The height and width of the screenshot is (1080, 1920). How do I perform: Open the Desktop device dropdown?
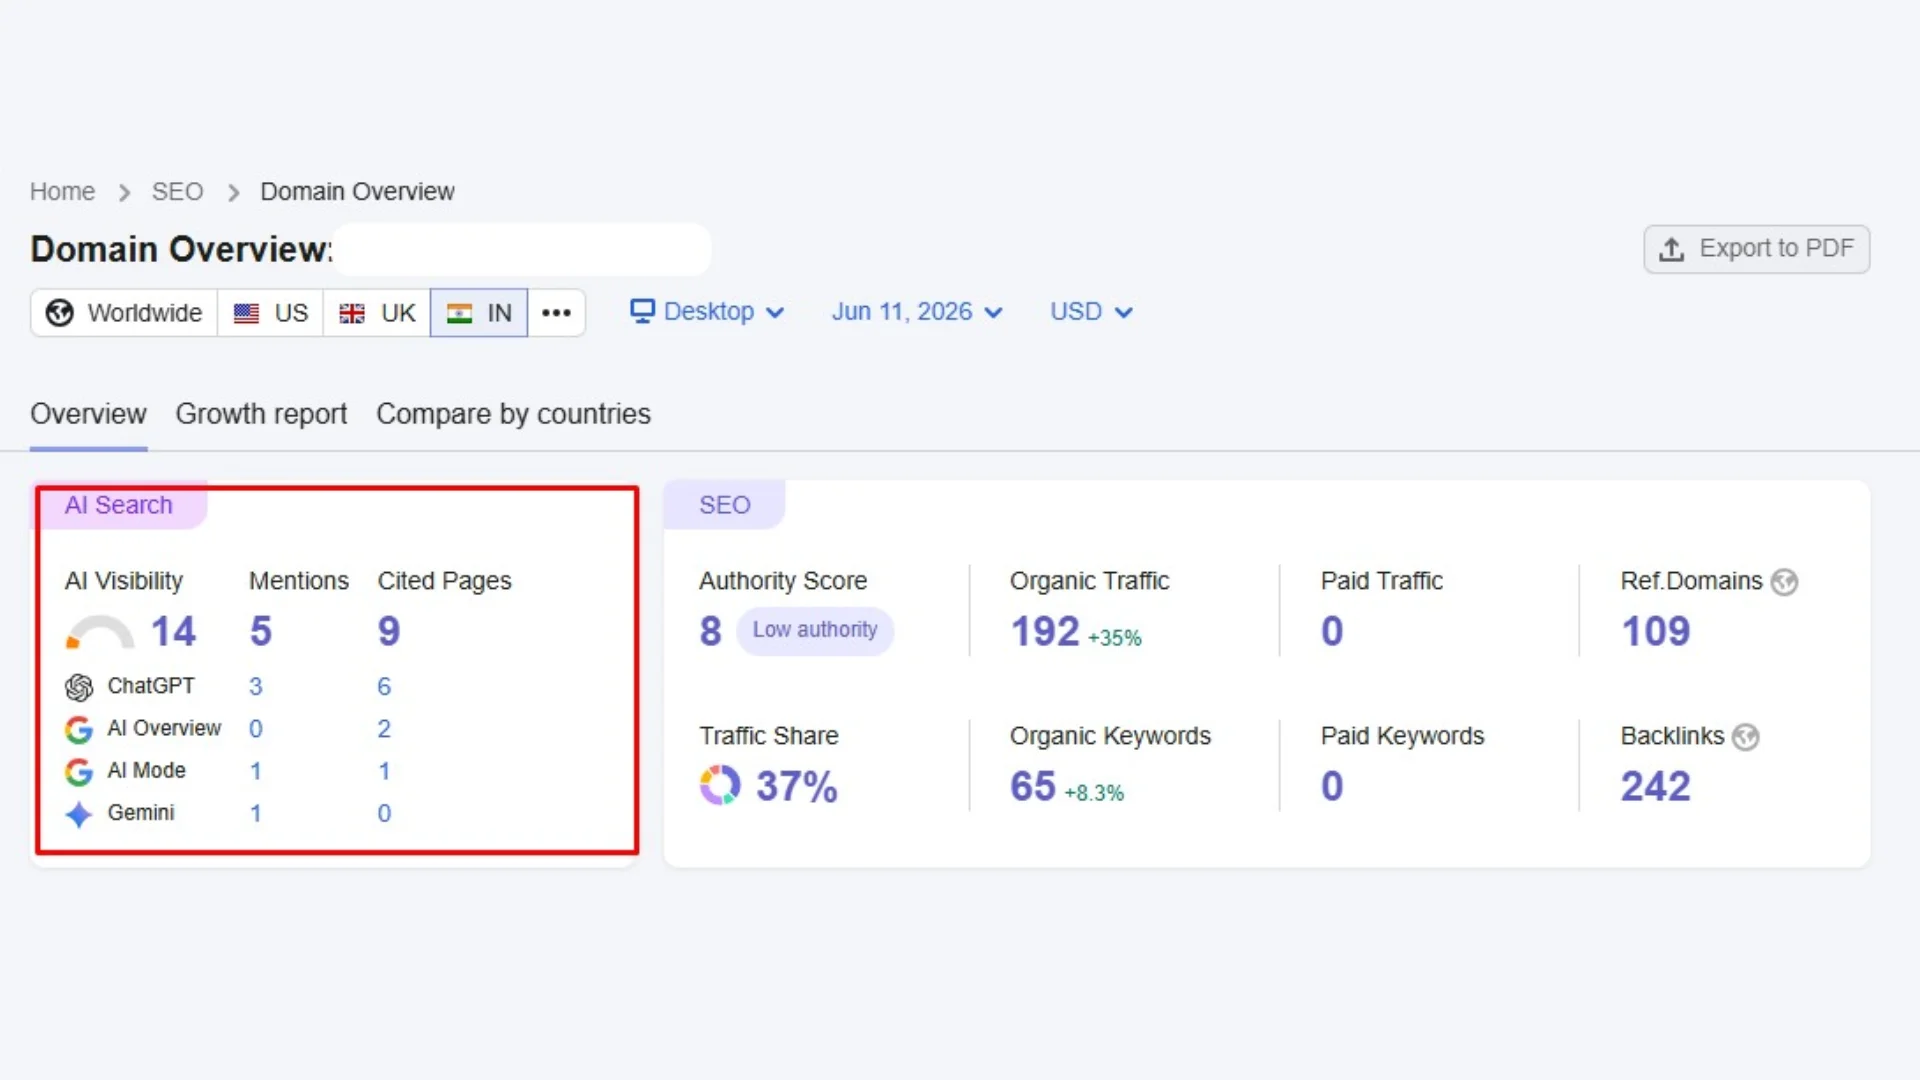point(707,311)
